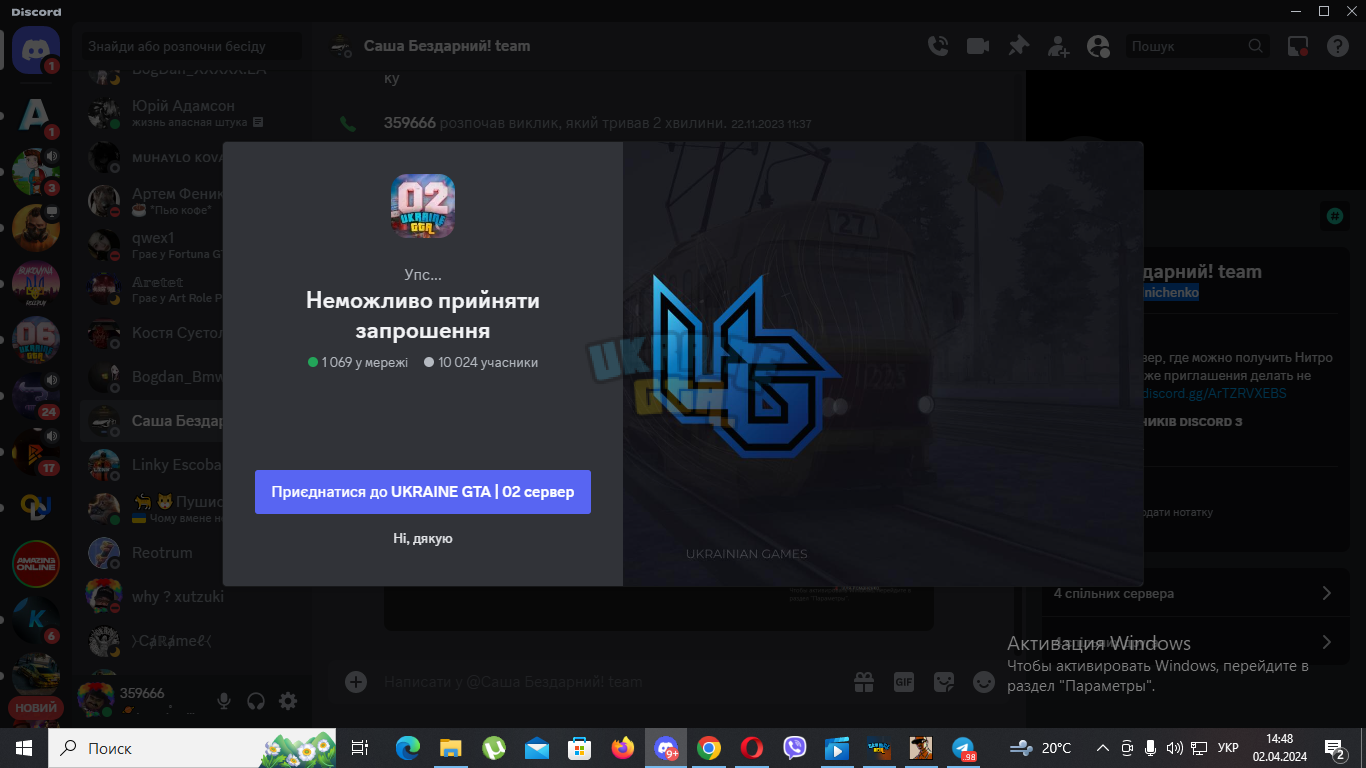This screenshot has height=768, width=1366.
Task: Select the Саша Бездар conversation row
Action: 194,421
